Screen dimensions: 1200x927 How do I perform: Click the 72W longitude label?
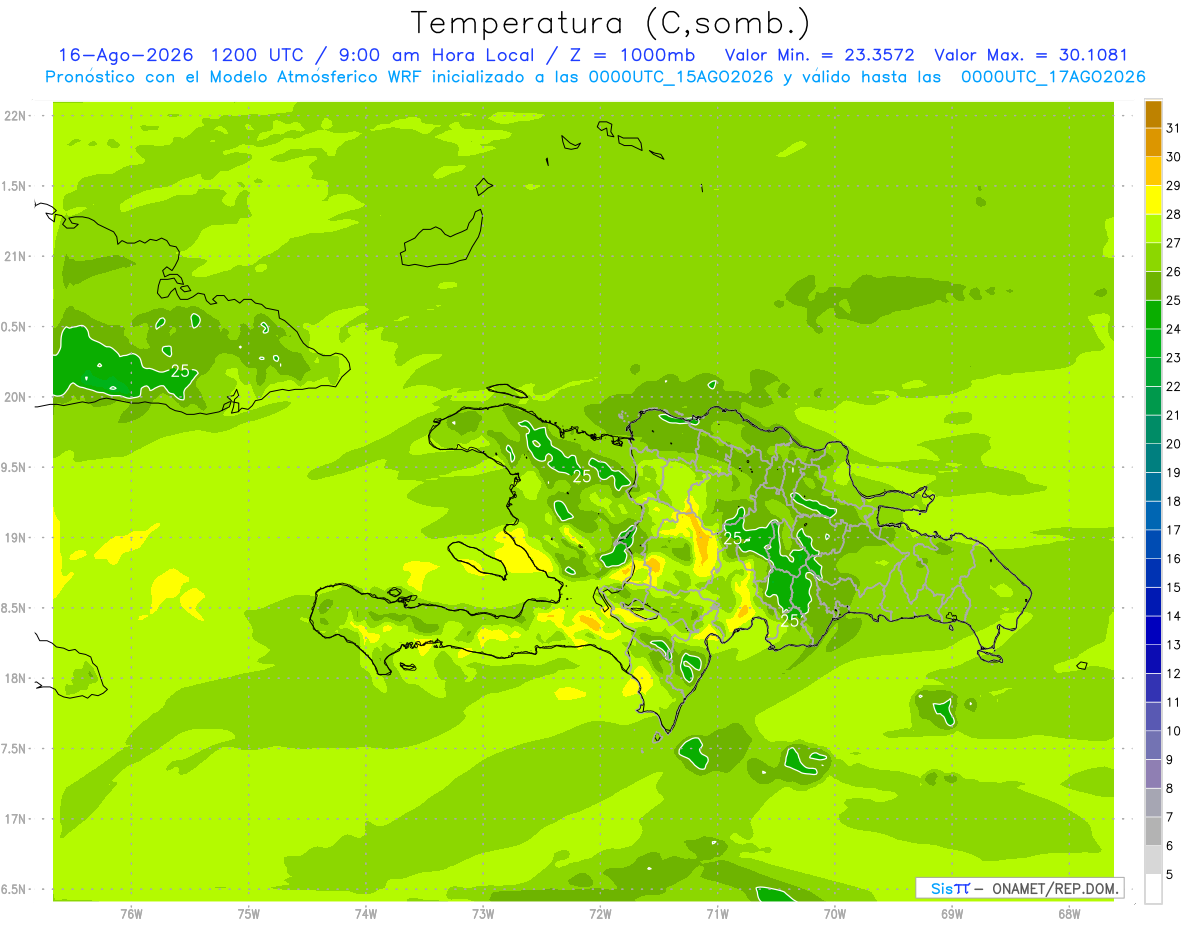pyautogui.click(x=600, y=913)
